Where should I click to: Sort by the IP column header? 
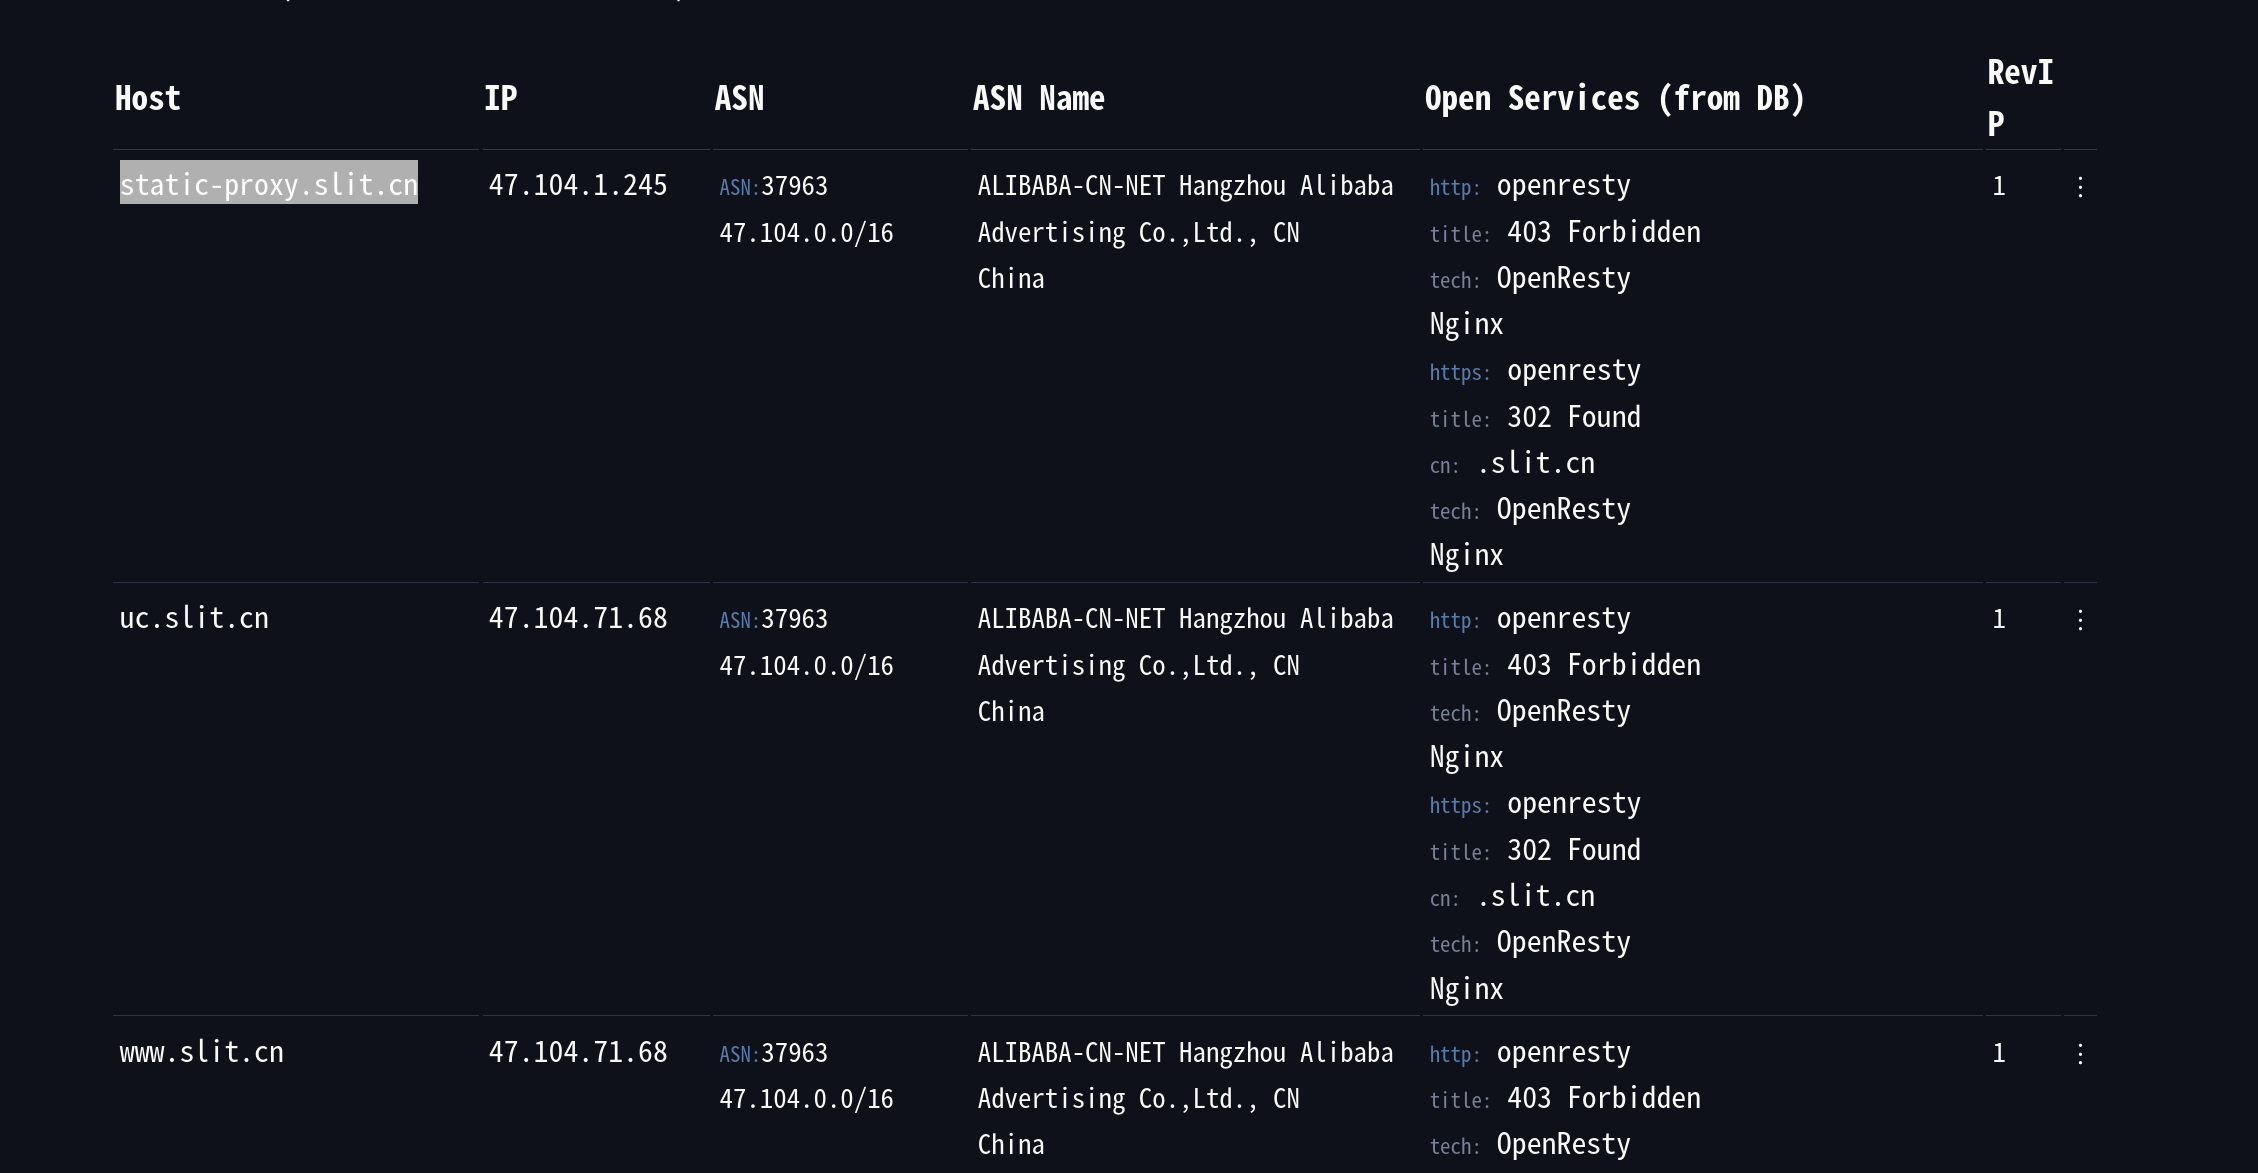tap(500, 99)
